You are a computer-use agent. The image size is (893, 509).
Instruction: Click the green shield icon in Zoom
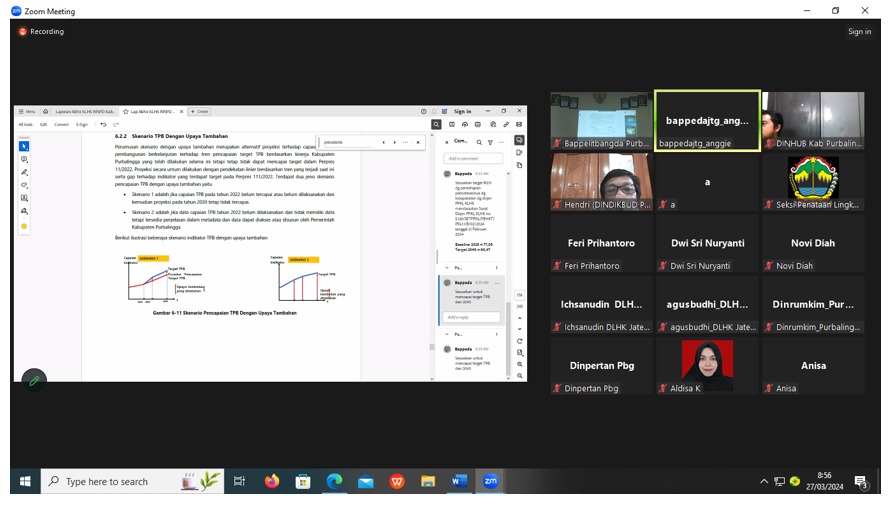click(x=34, y=380)
